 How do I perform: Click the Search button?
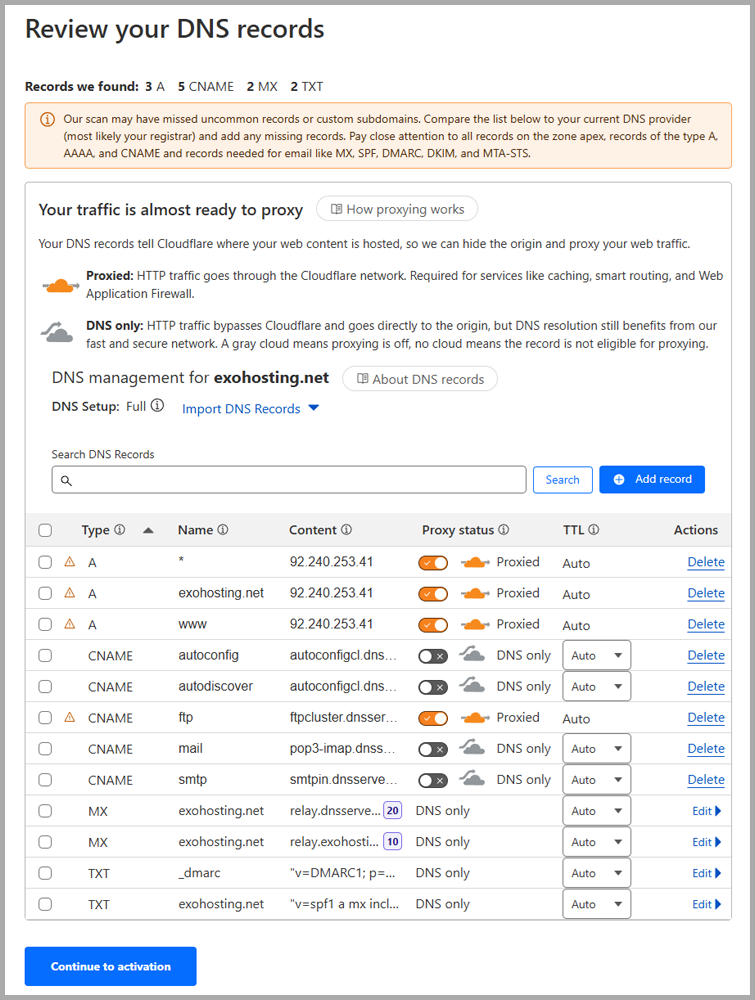[562, 480]
